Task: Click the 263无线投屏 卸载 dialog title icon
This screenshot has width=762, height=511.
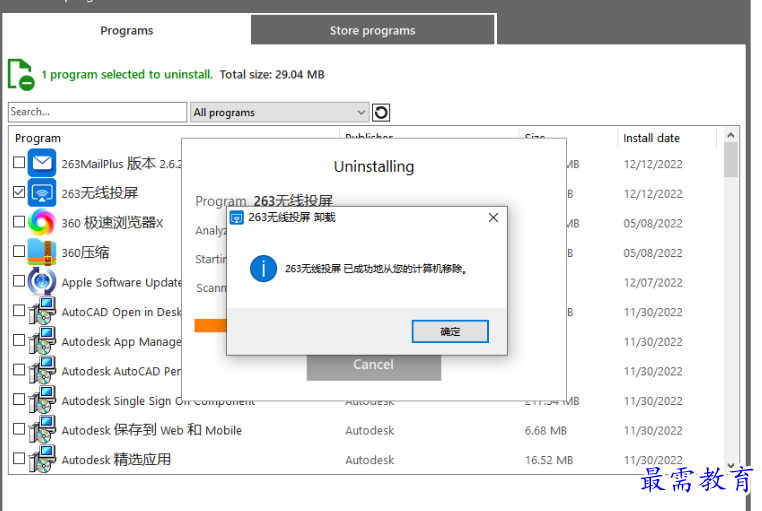Action: point(237,218)
